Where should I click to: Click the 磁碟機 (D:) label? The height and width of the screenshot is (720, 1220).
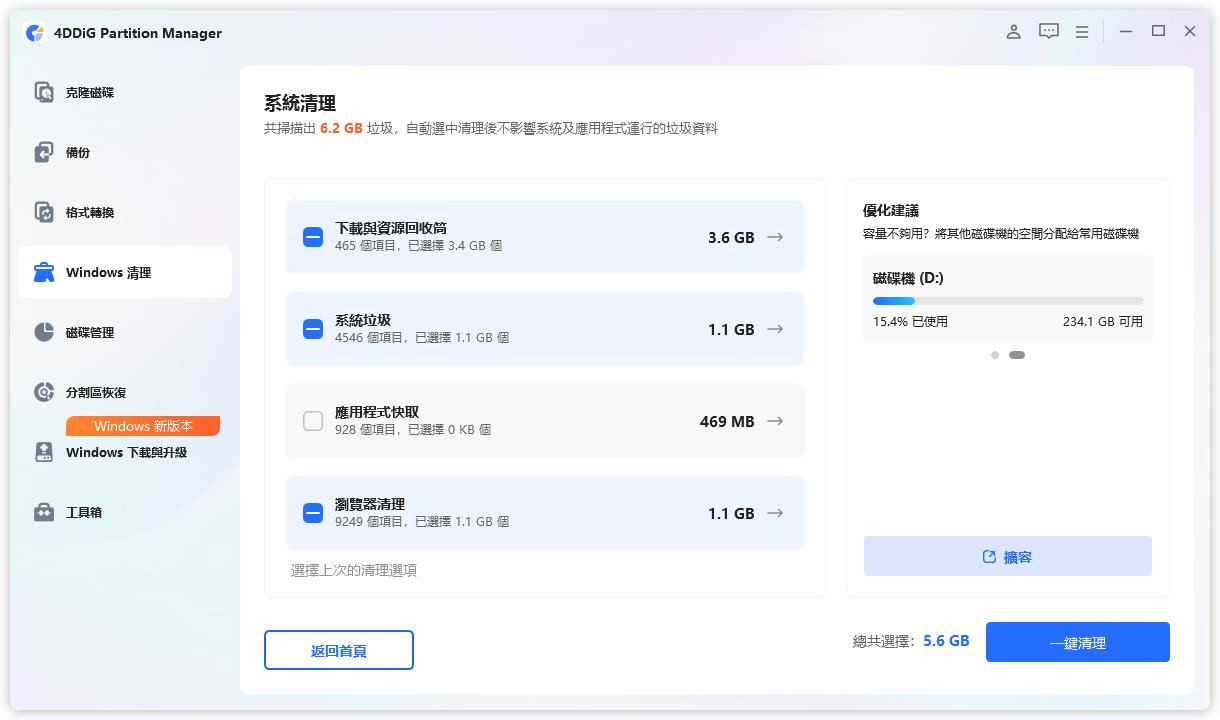coord(908,278)
